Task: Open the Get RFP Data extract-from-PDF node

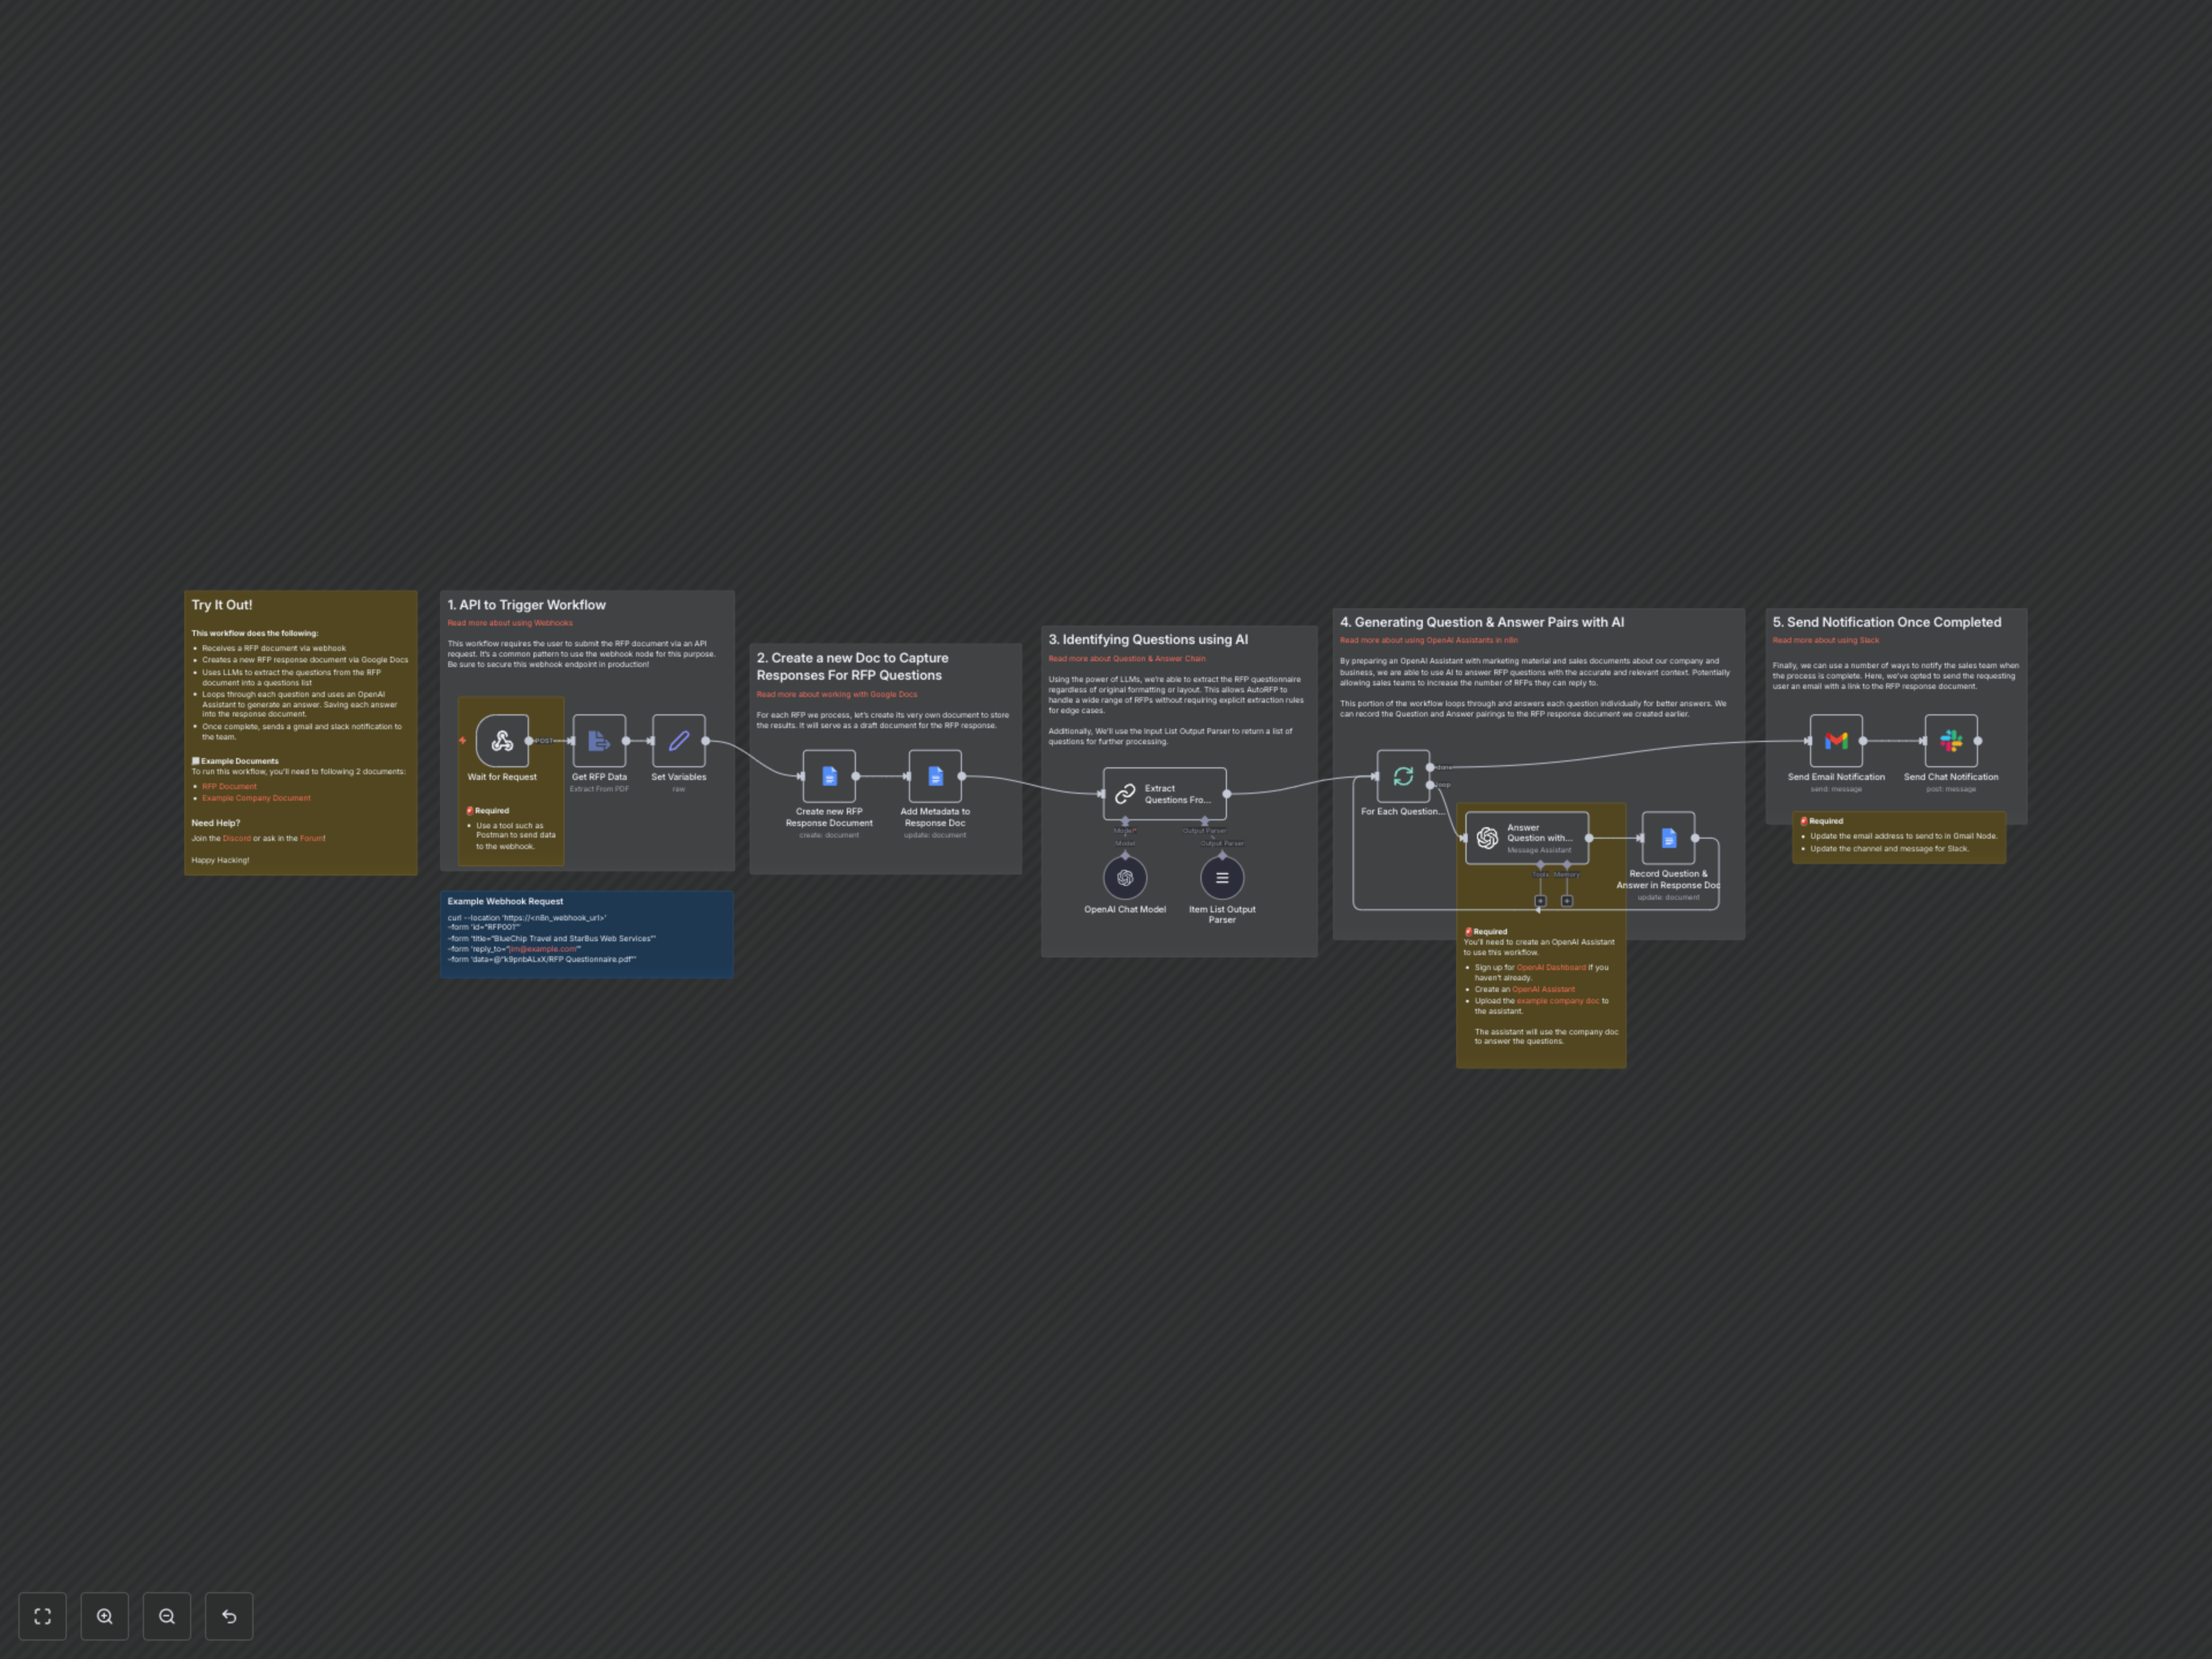Action: 599,741
